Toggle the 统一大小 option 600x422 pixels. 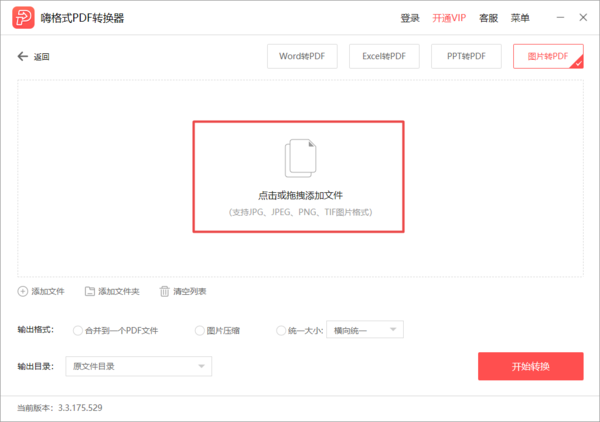point(281,330)
